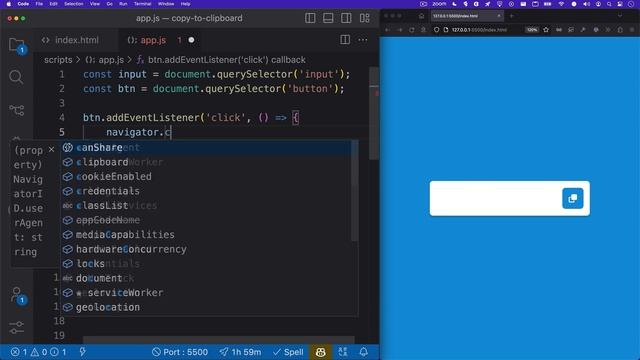
Task: Open the Copilot status bar icon
Action: (320, 352)
